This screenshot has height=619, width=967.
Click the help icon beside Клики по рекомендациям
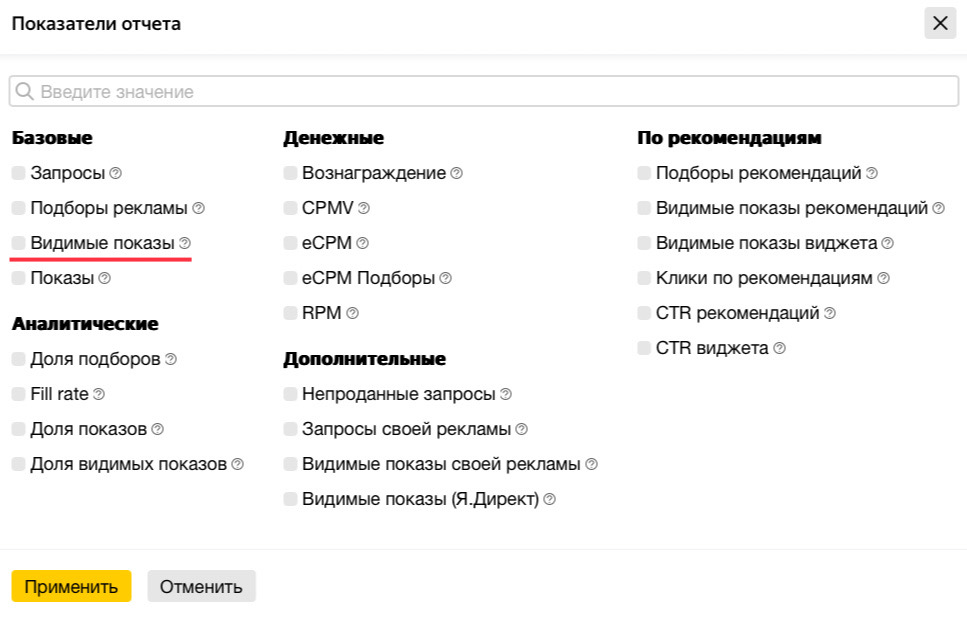click(x=883, y=278)
